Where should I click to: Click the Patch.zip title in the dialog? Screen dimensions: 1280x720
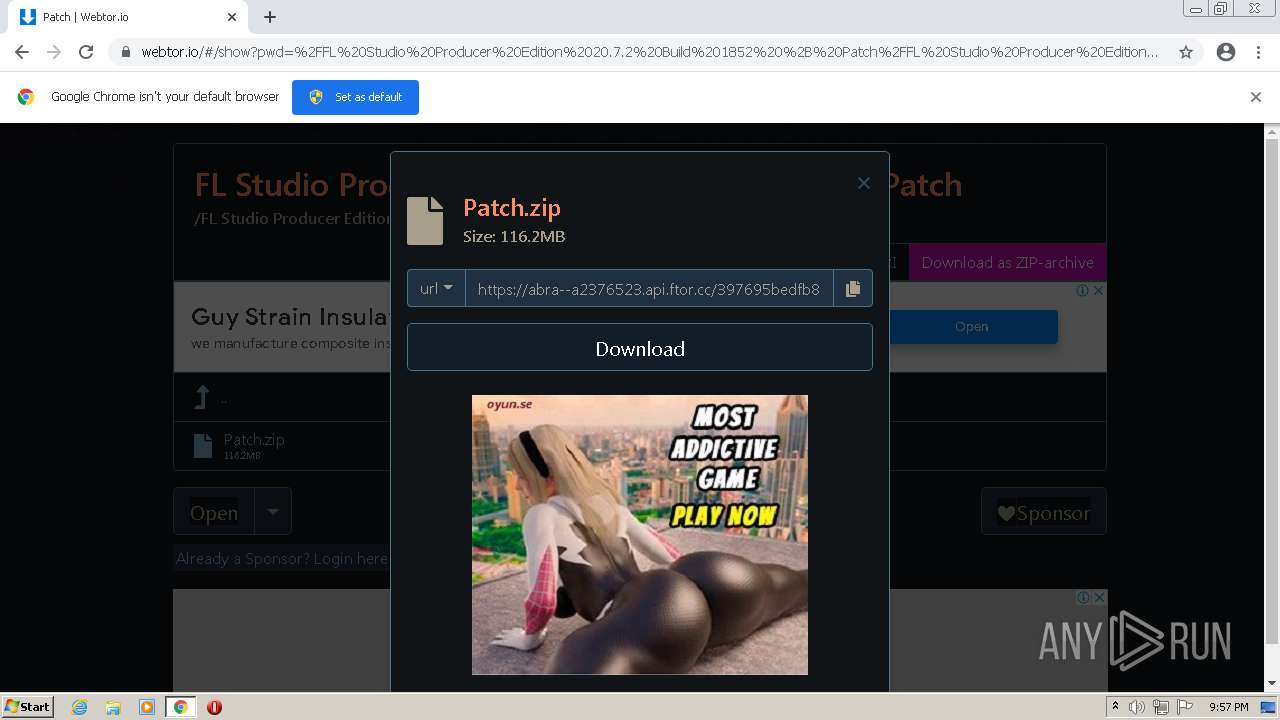coord(512,207)
